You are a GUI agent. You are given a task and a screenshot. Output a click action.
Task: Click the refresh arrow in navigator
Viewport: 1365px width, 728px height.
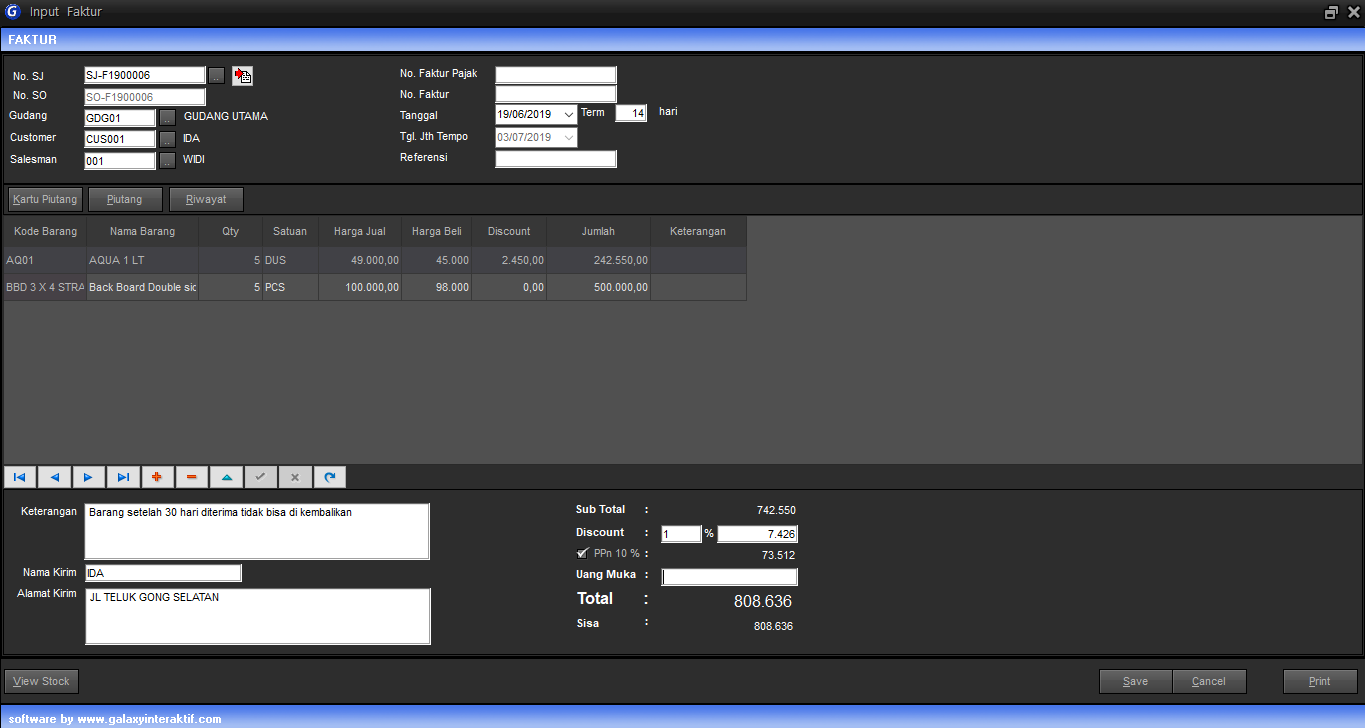click(329, 477)
